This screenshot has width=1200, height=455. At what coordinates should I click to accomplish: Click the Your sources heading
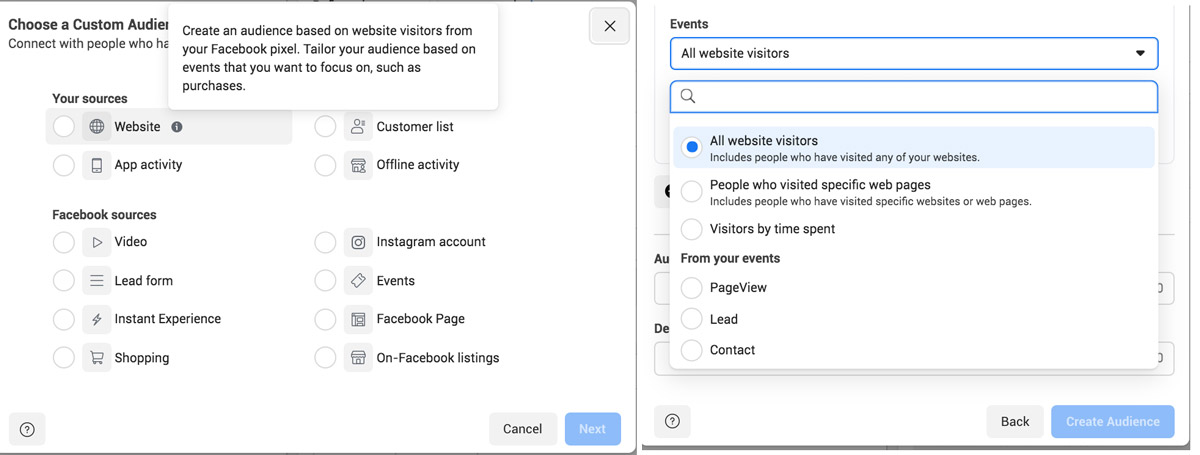click(x=90, y=99)
